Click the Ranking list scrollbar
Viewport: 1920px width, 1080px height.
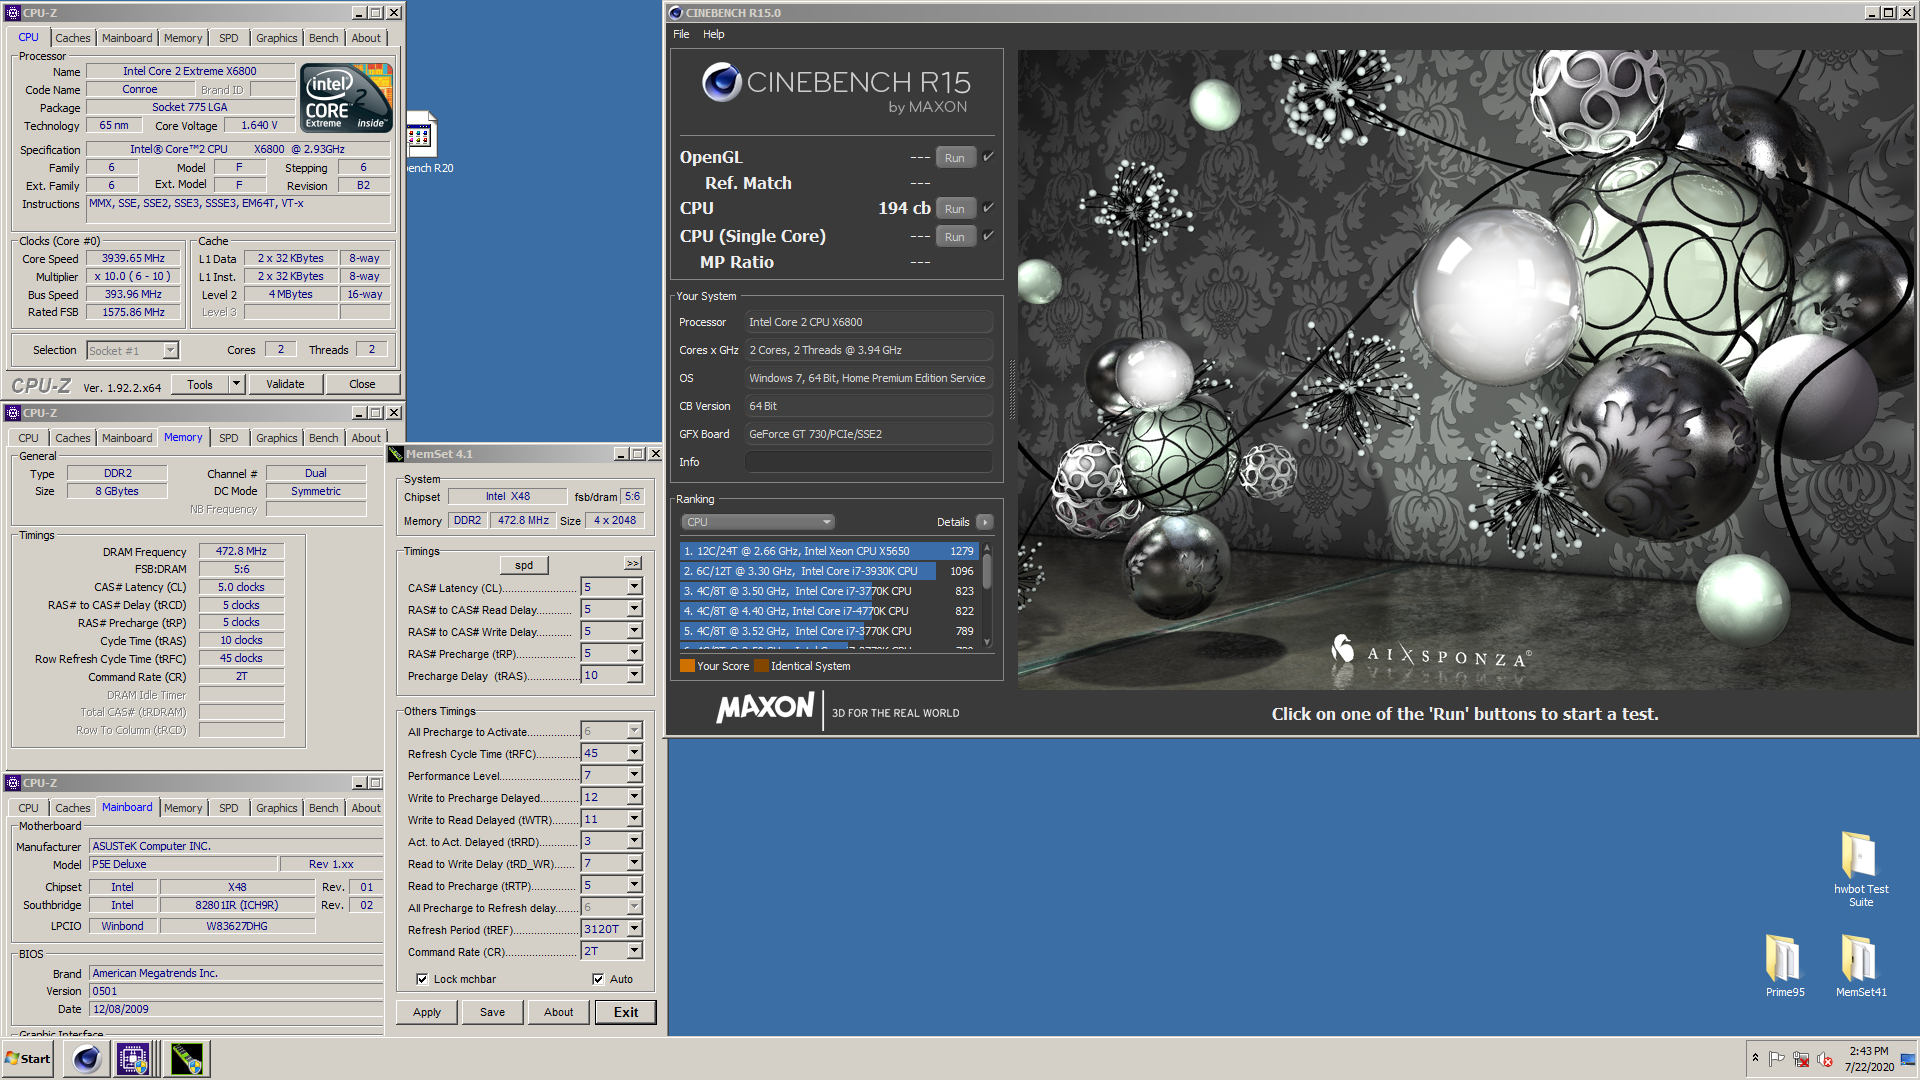coord(987,595)
